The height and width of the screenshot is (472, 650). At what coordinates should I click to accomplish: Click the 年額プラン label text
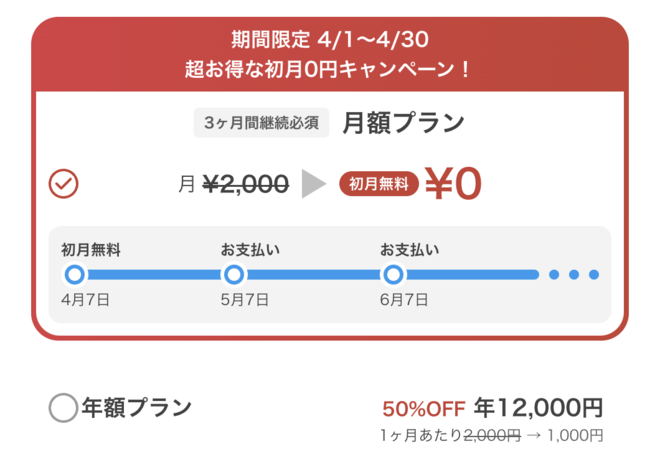pos(136,407)
